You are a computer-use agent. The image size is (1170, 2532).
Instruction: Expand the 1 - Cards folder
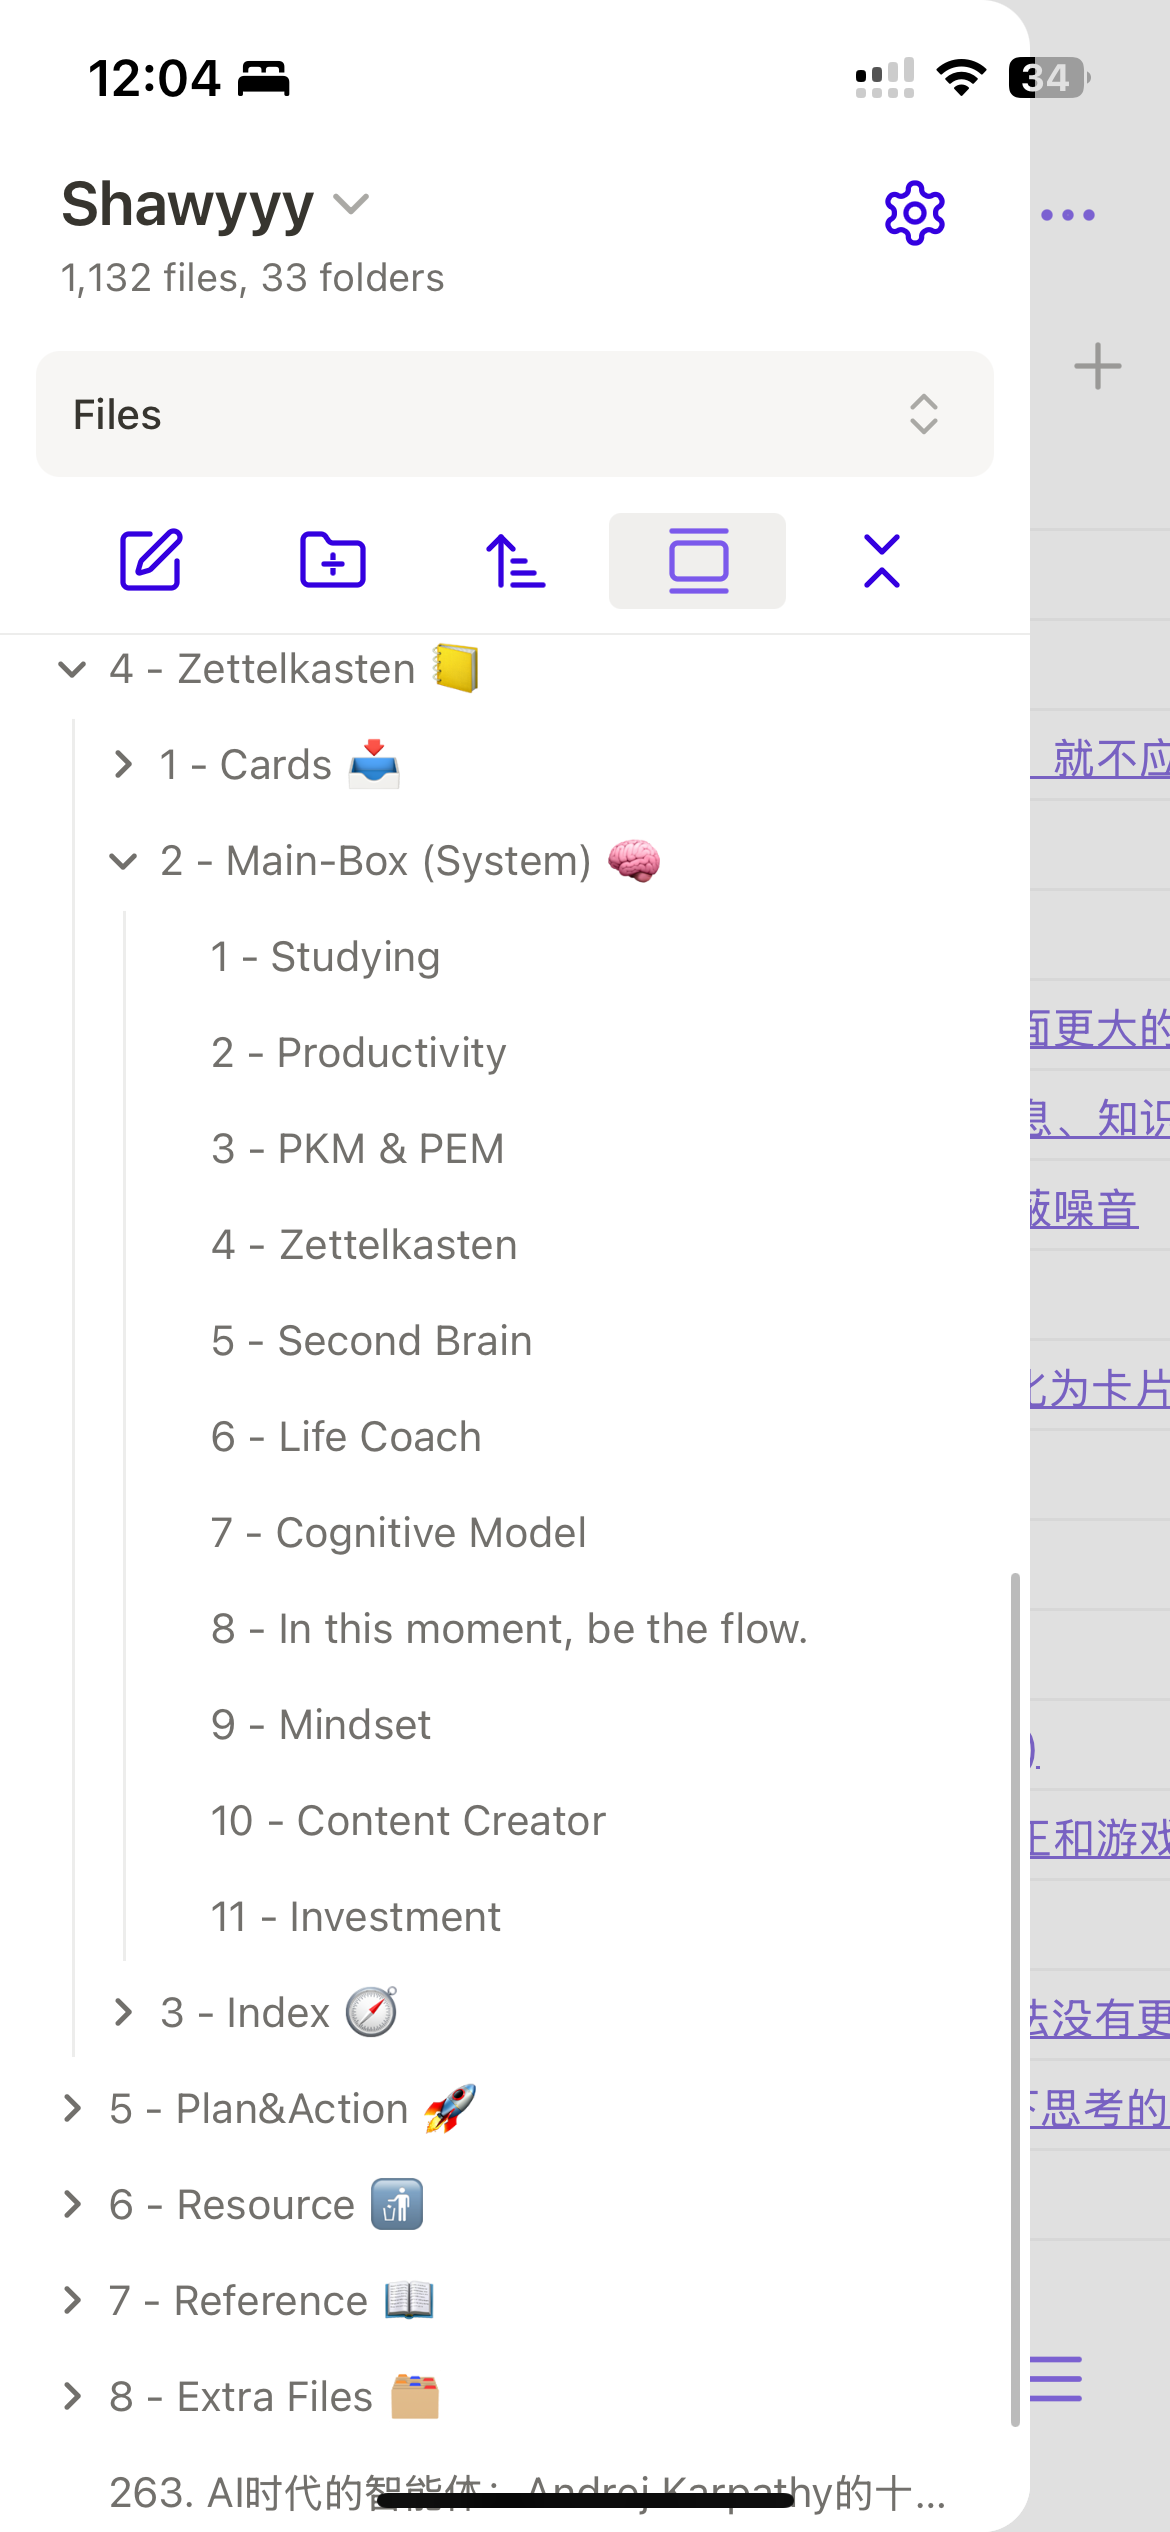pyautogui.click(x=123, y=765)
